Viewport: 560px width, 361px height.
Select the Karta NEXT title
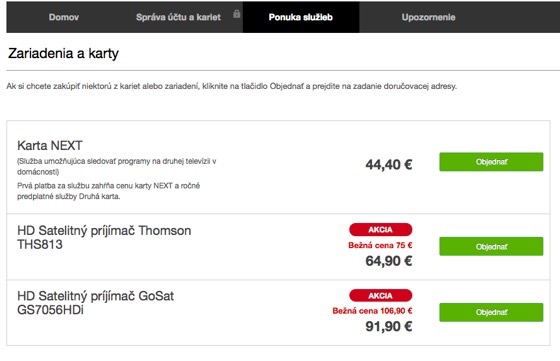[50, 146]
